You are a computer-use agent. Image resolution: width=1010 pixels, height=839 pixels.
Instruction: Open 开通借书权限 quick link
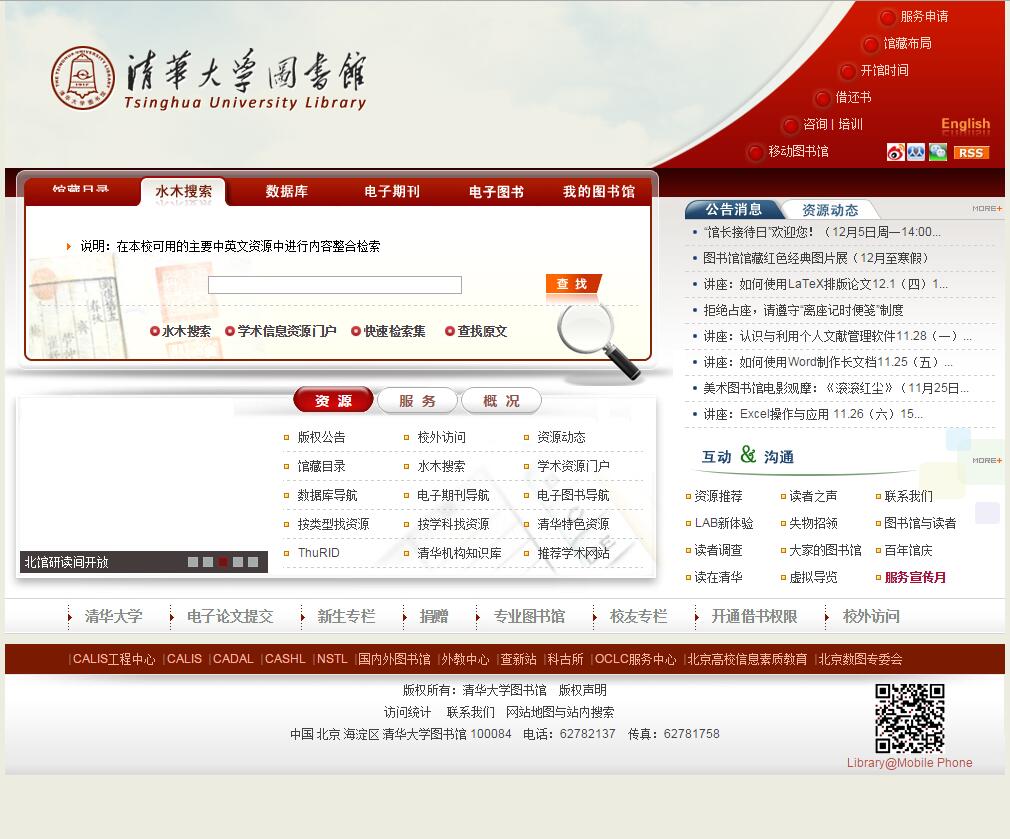[754, 616]
